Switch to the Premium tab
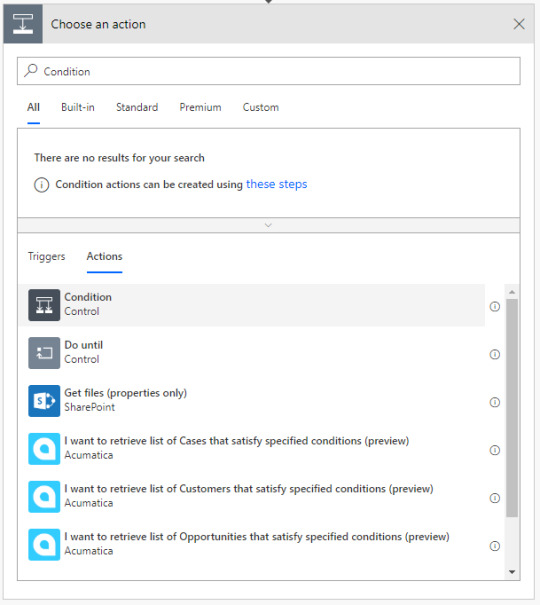This screenshot has height=605, width=540. [200, 107]
